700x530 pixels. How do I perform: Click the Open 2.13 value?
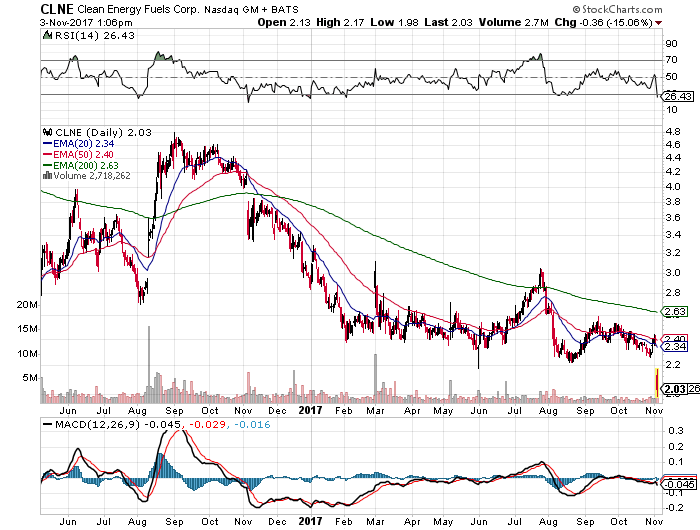pyautogui.click(x=284, y=22)
